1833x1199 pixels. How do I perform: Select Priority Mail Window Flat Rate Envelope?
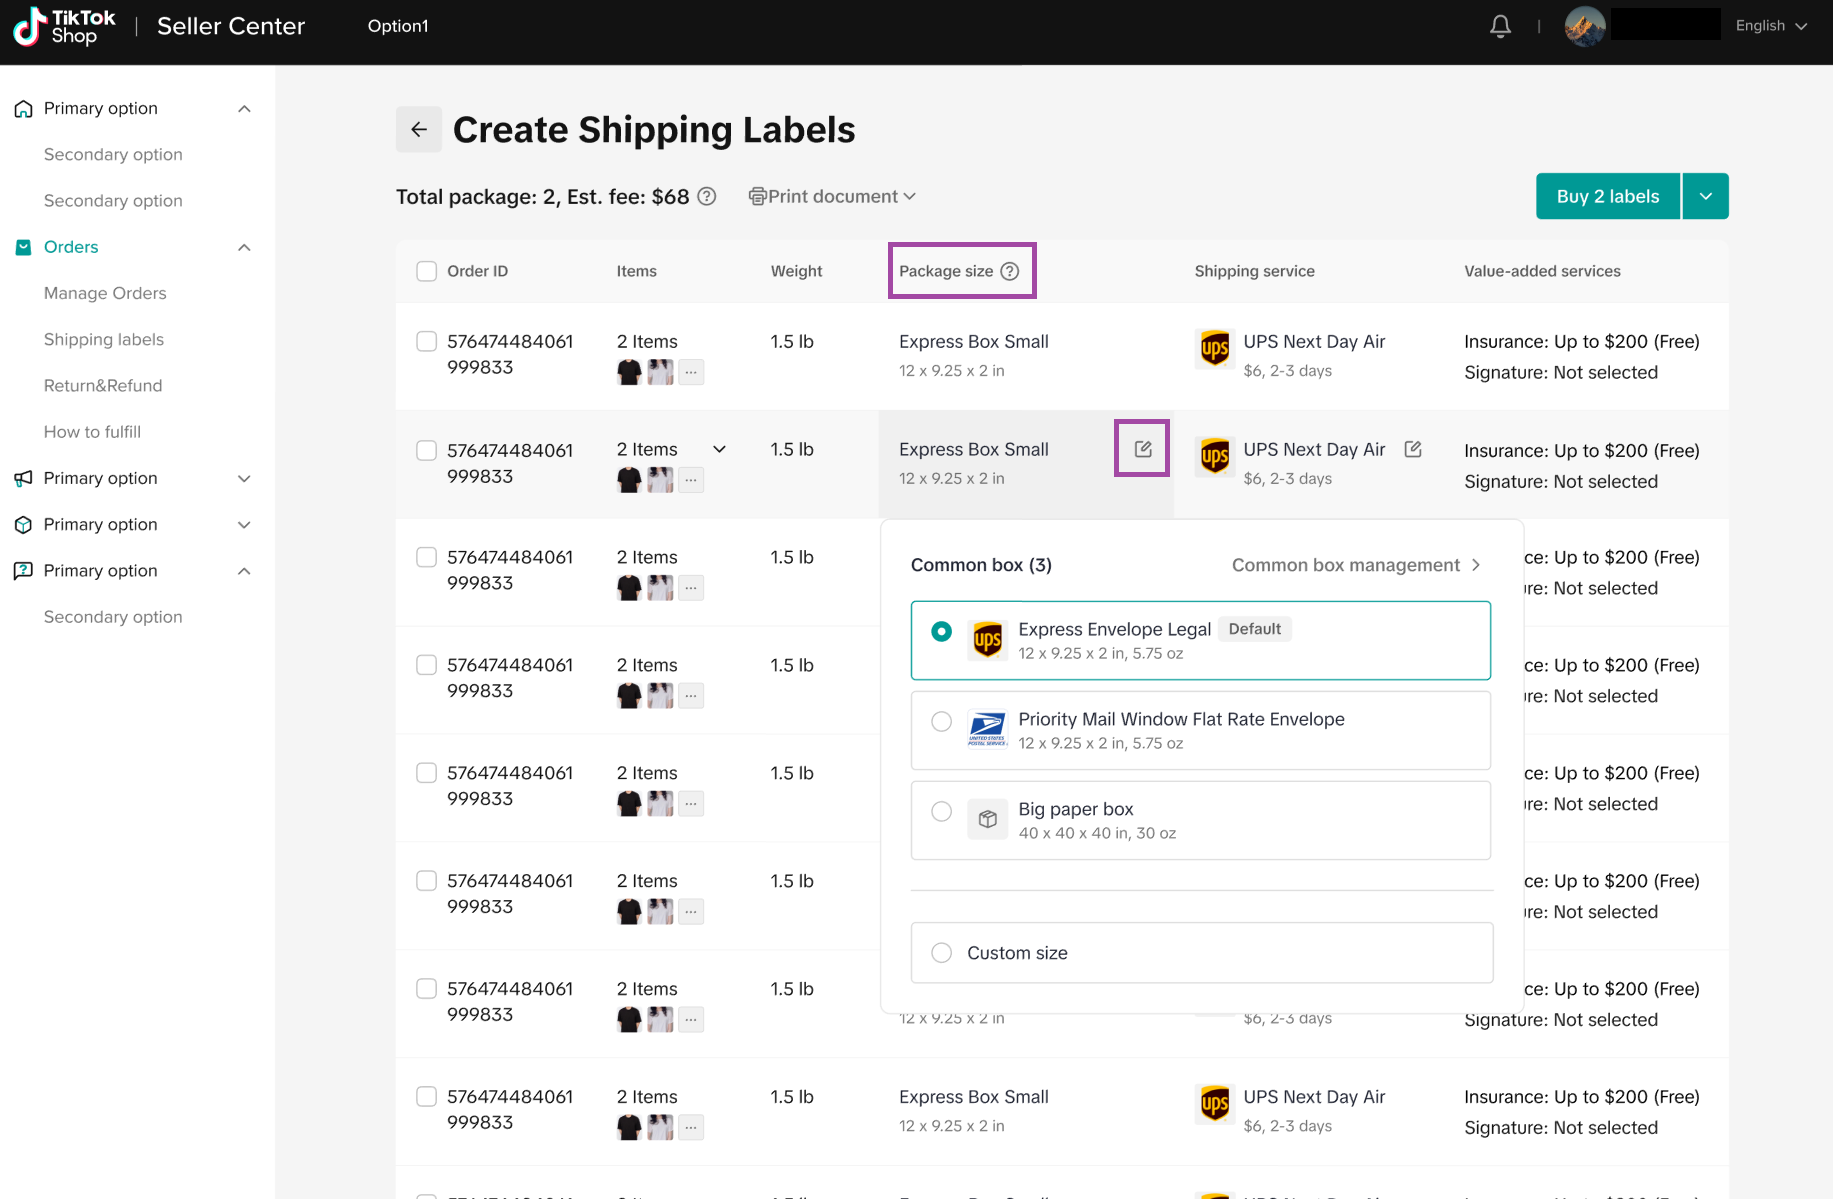pos(941,721)
